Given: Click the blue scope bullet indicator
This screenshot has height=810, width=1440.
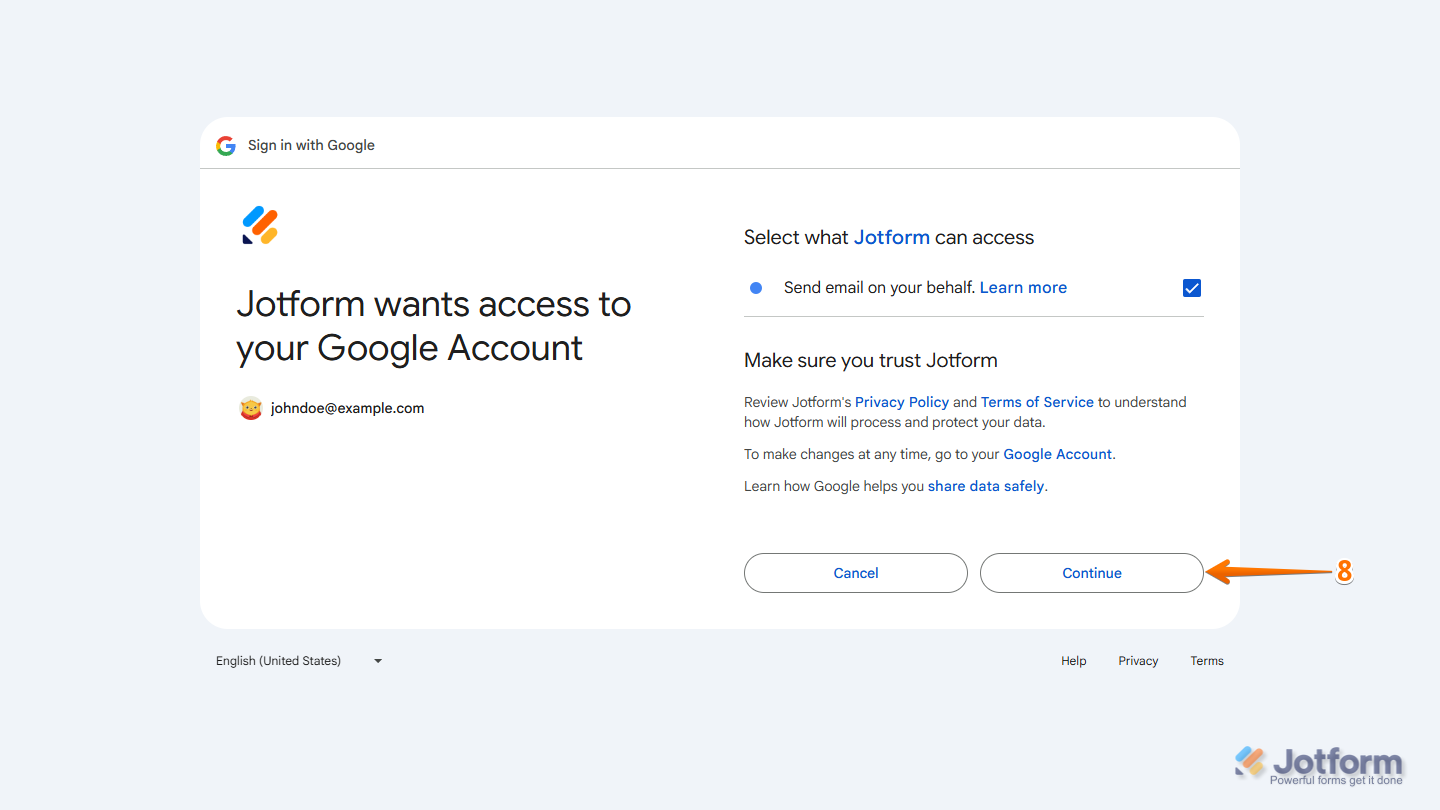Looking at the screenshot, I should [x=756, y=287].
